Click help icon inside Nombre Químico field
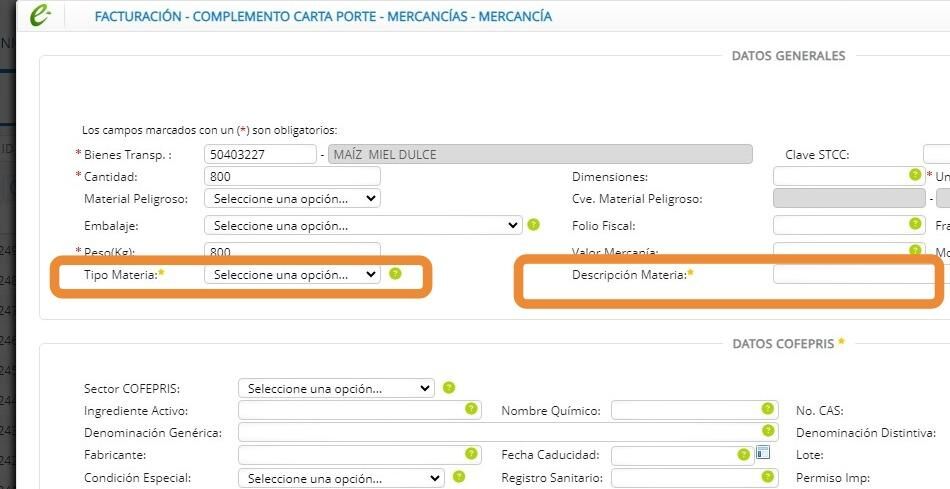Viewport: 950px width, 489px height. 768,410
